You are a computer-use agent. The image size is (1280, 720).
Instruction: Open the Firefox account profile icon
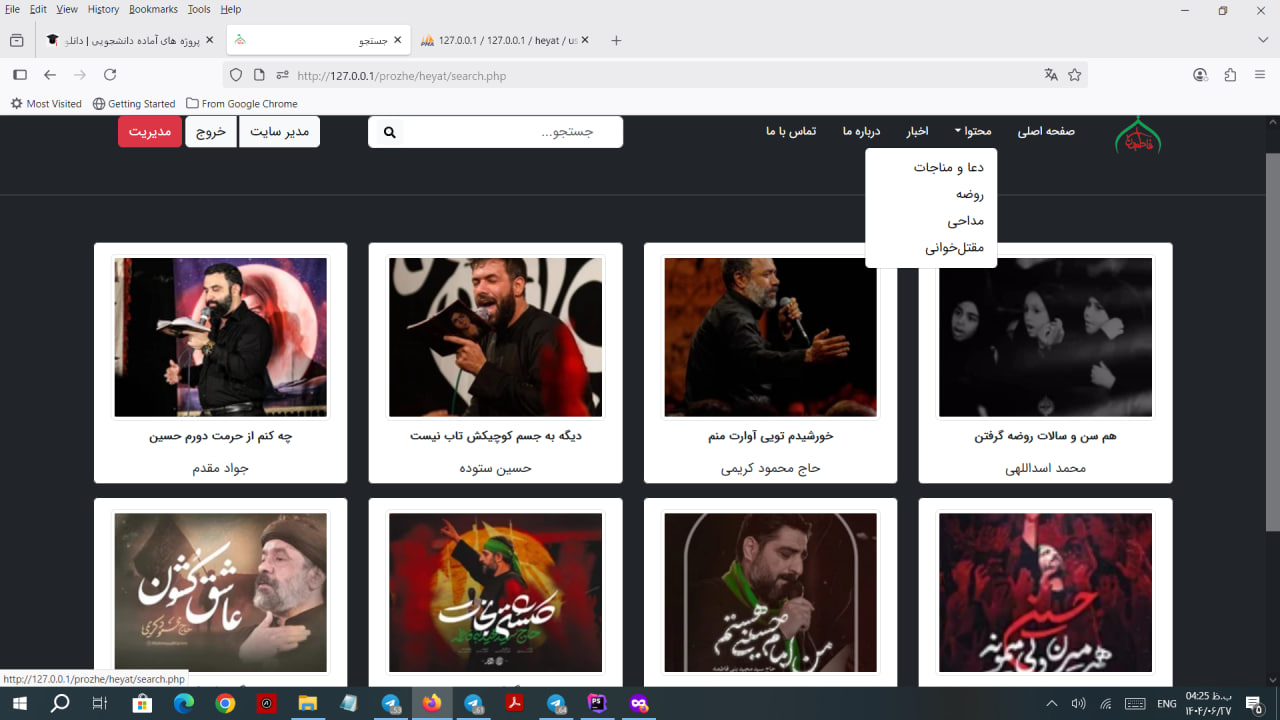1200,75
